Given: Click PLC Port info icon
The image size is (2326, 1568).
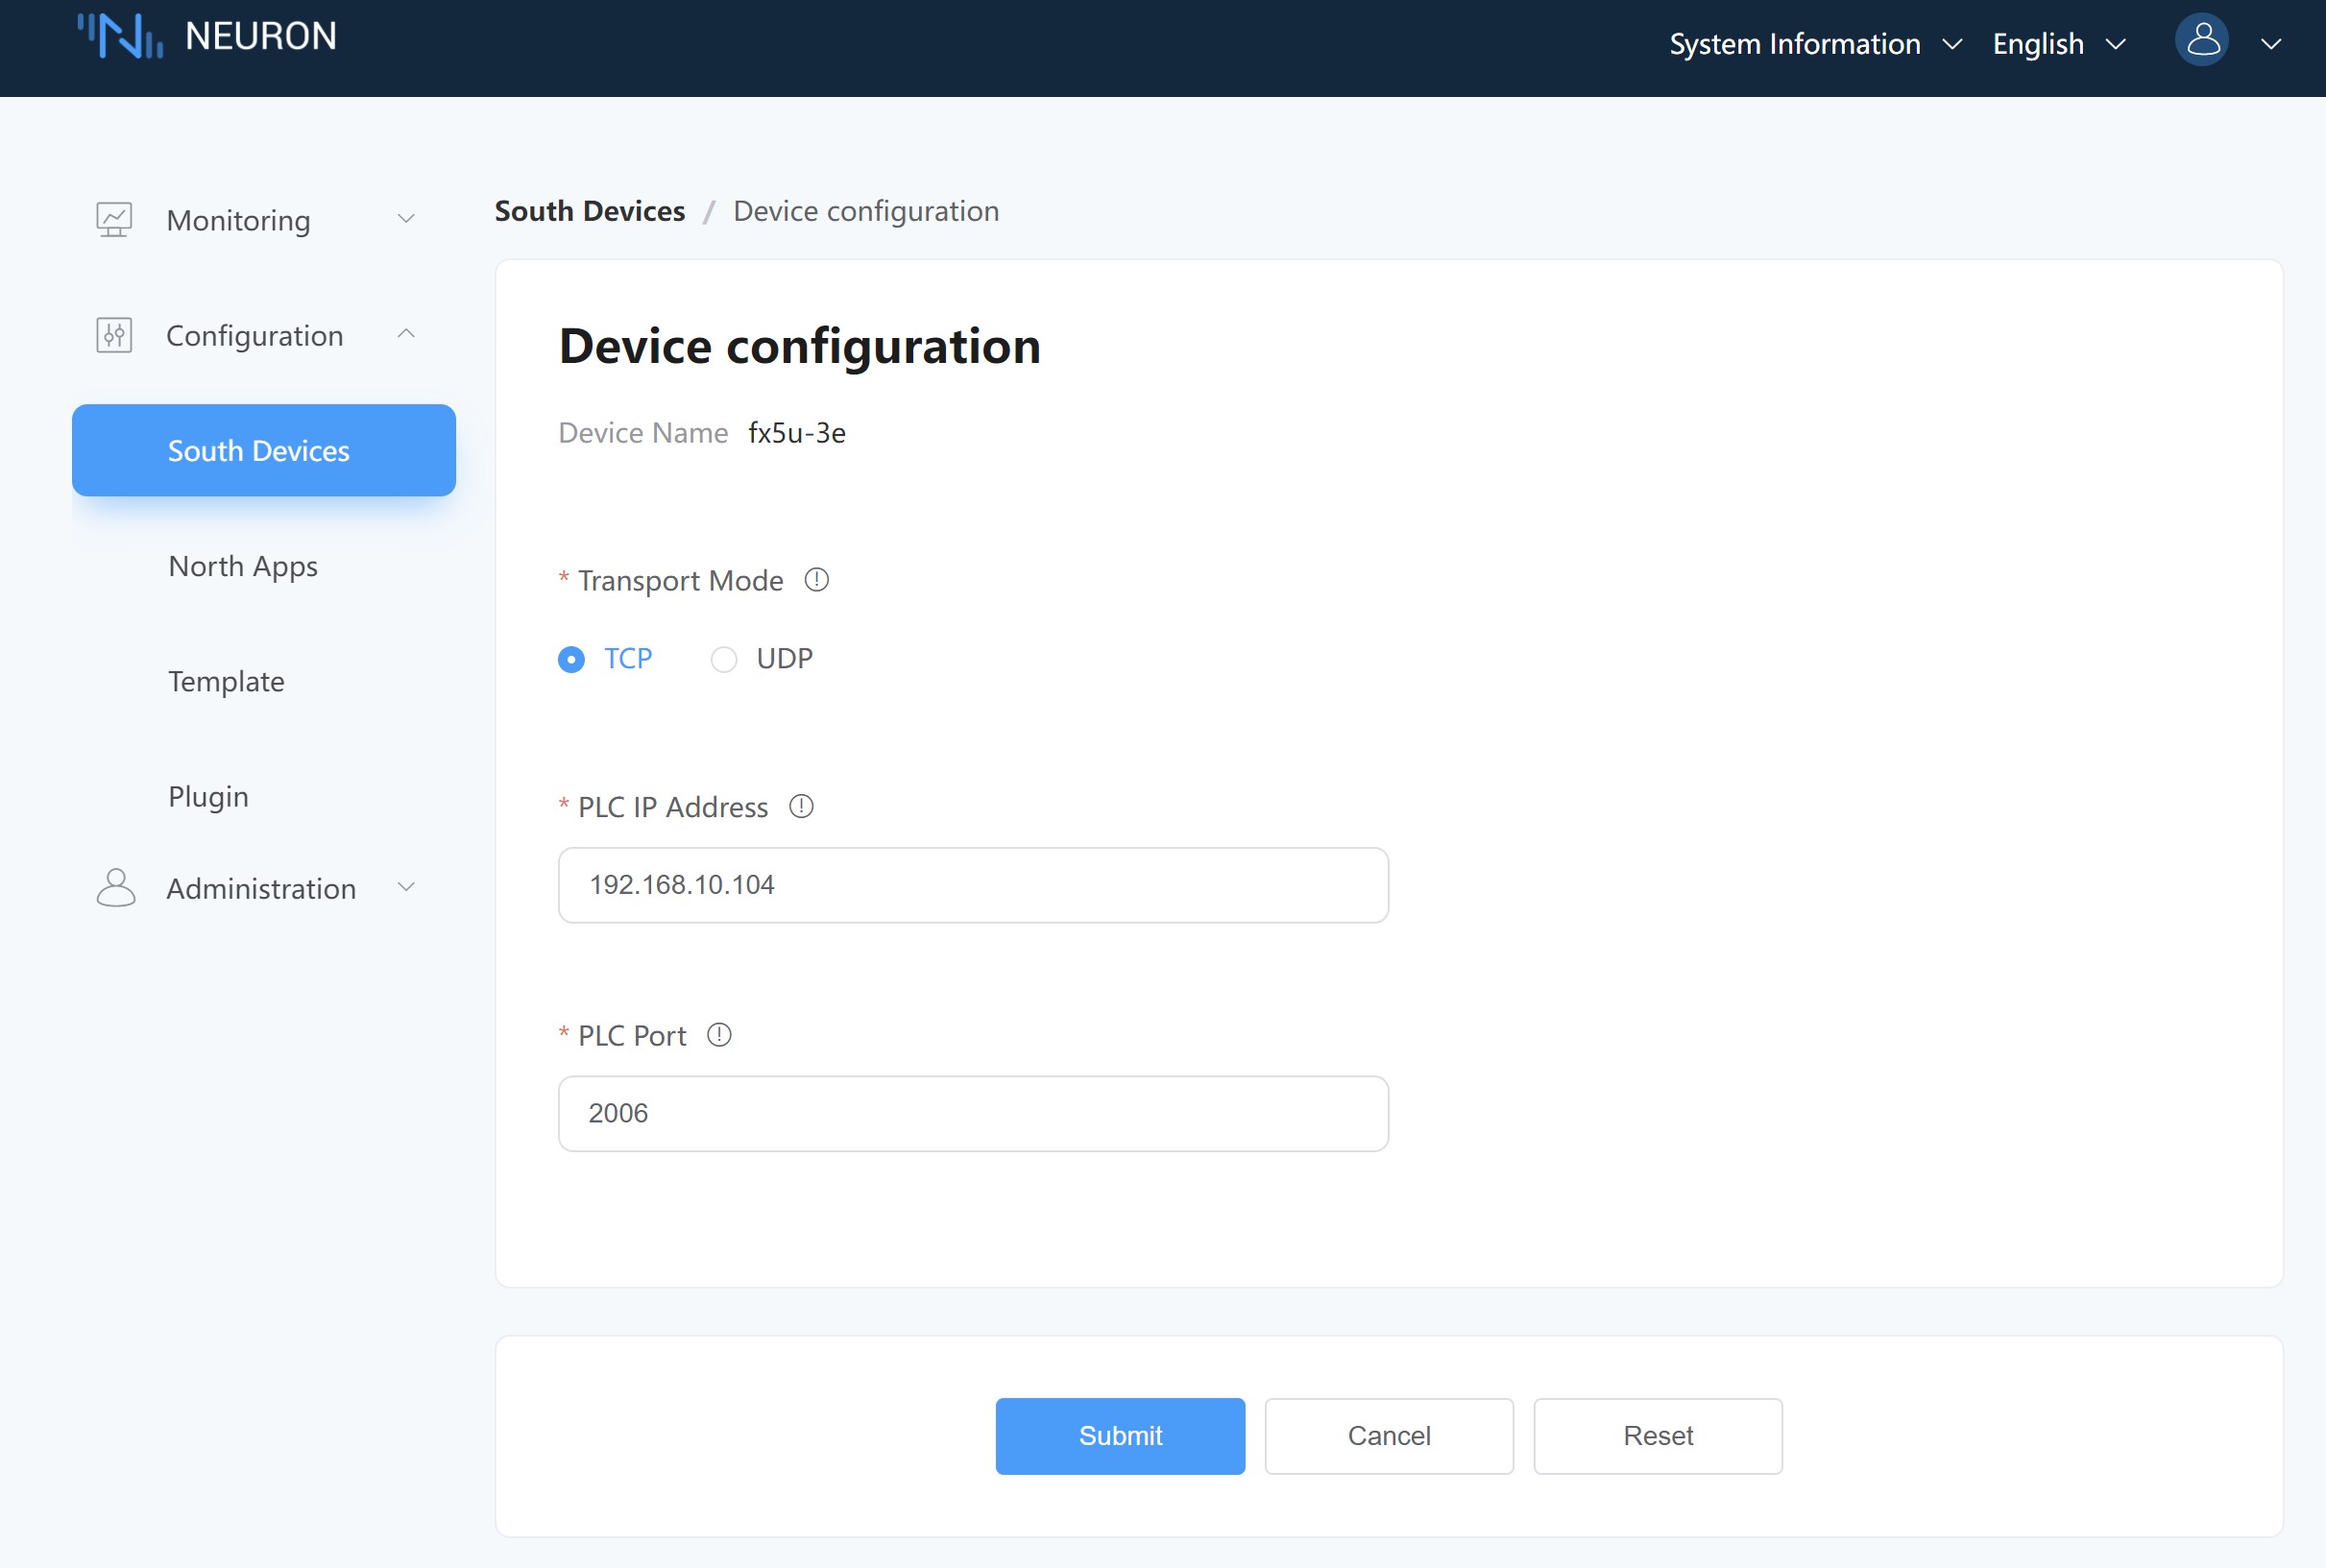Looking at the screenshot, I should (719, 1035).
